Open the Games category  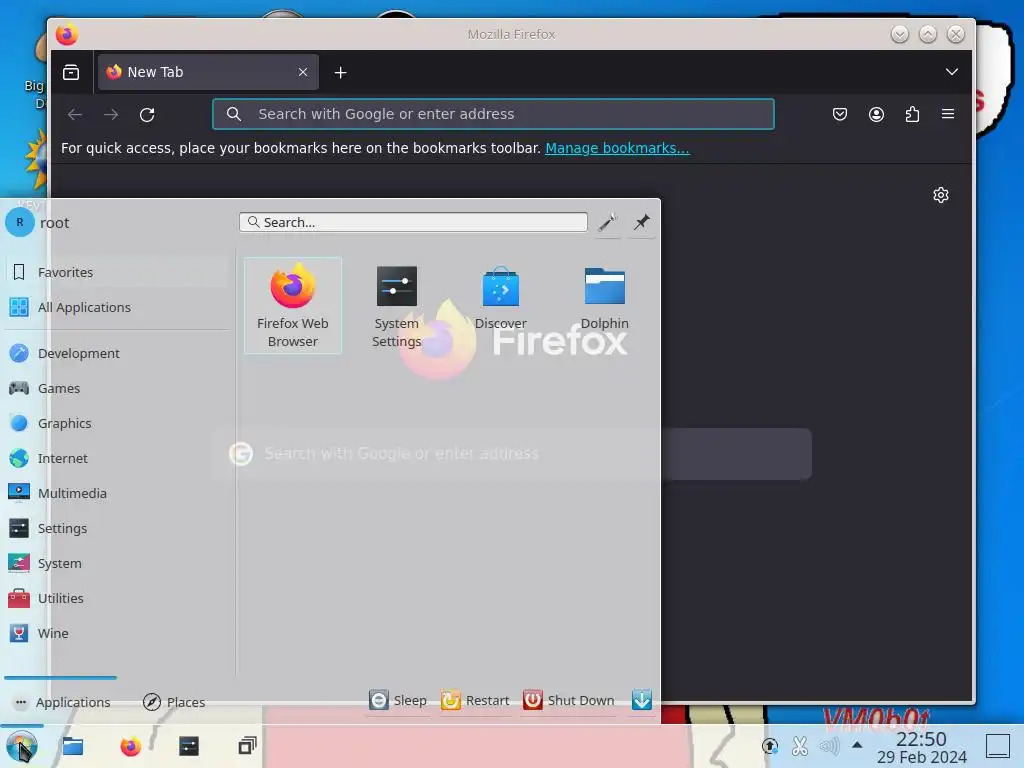[116, 389]
